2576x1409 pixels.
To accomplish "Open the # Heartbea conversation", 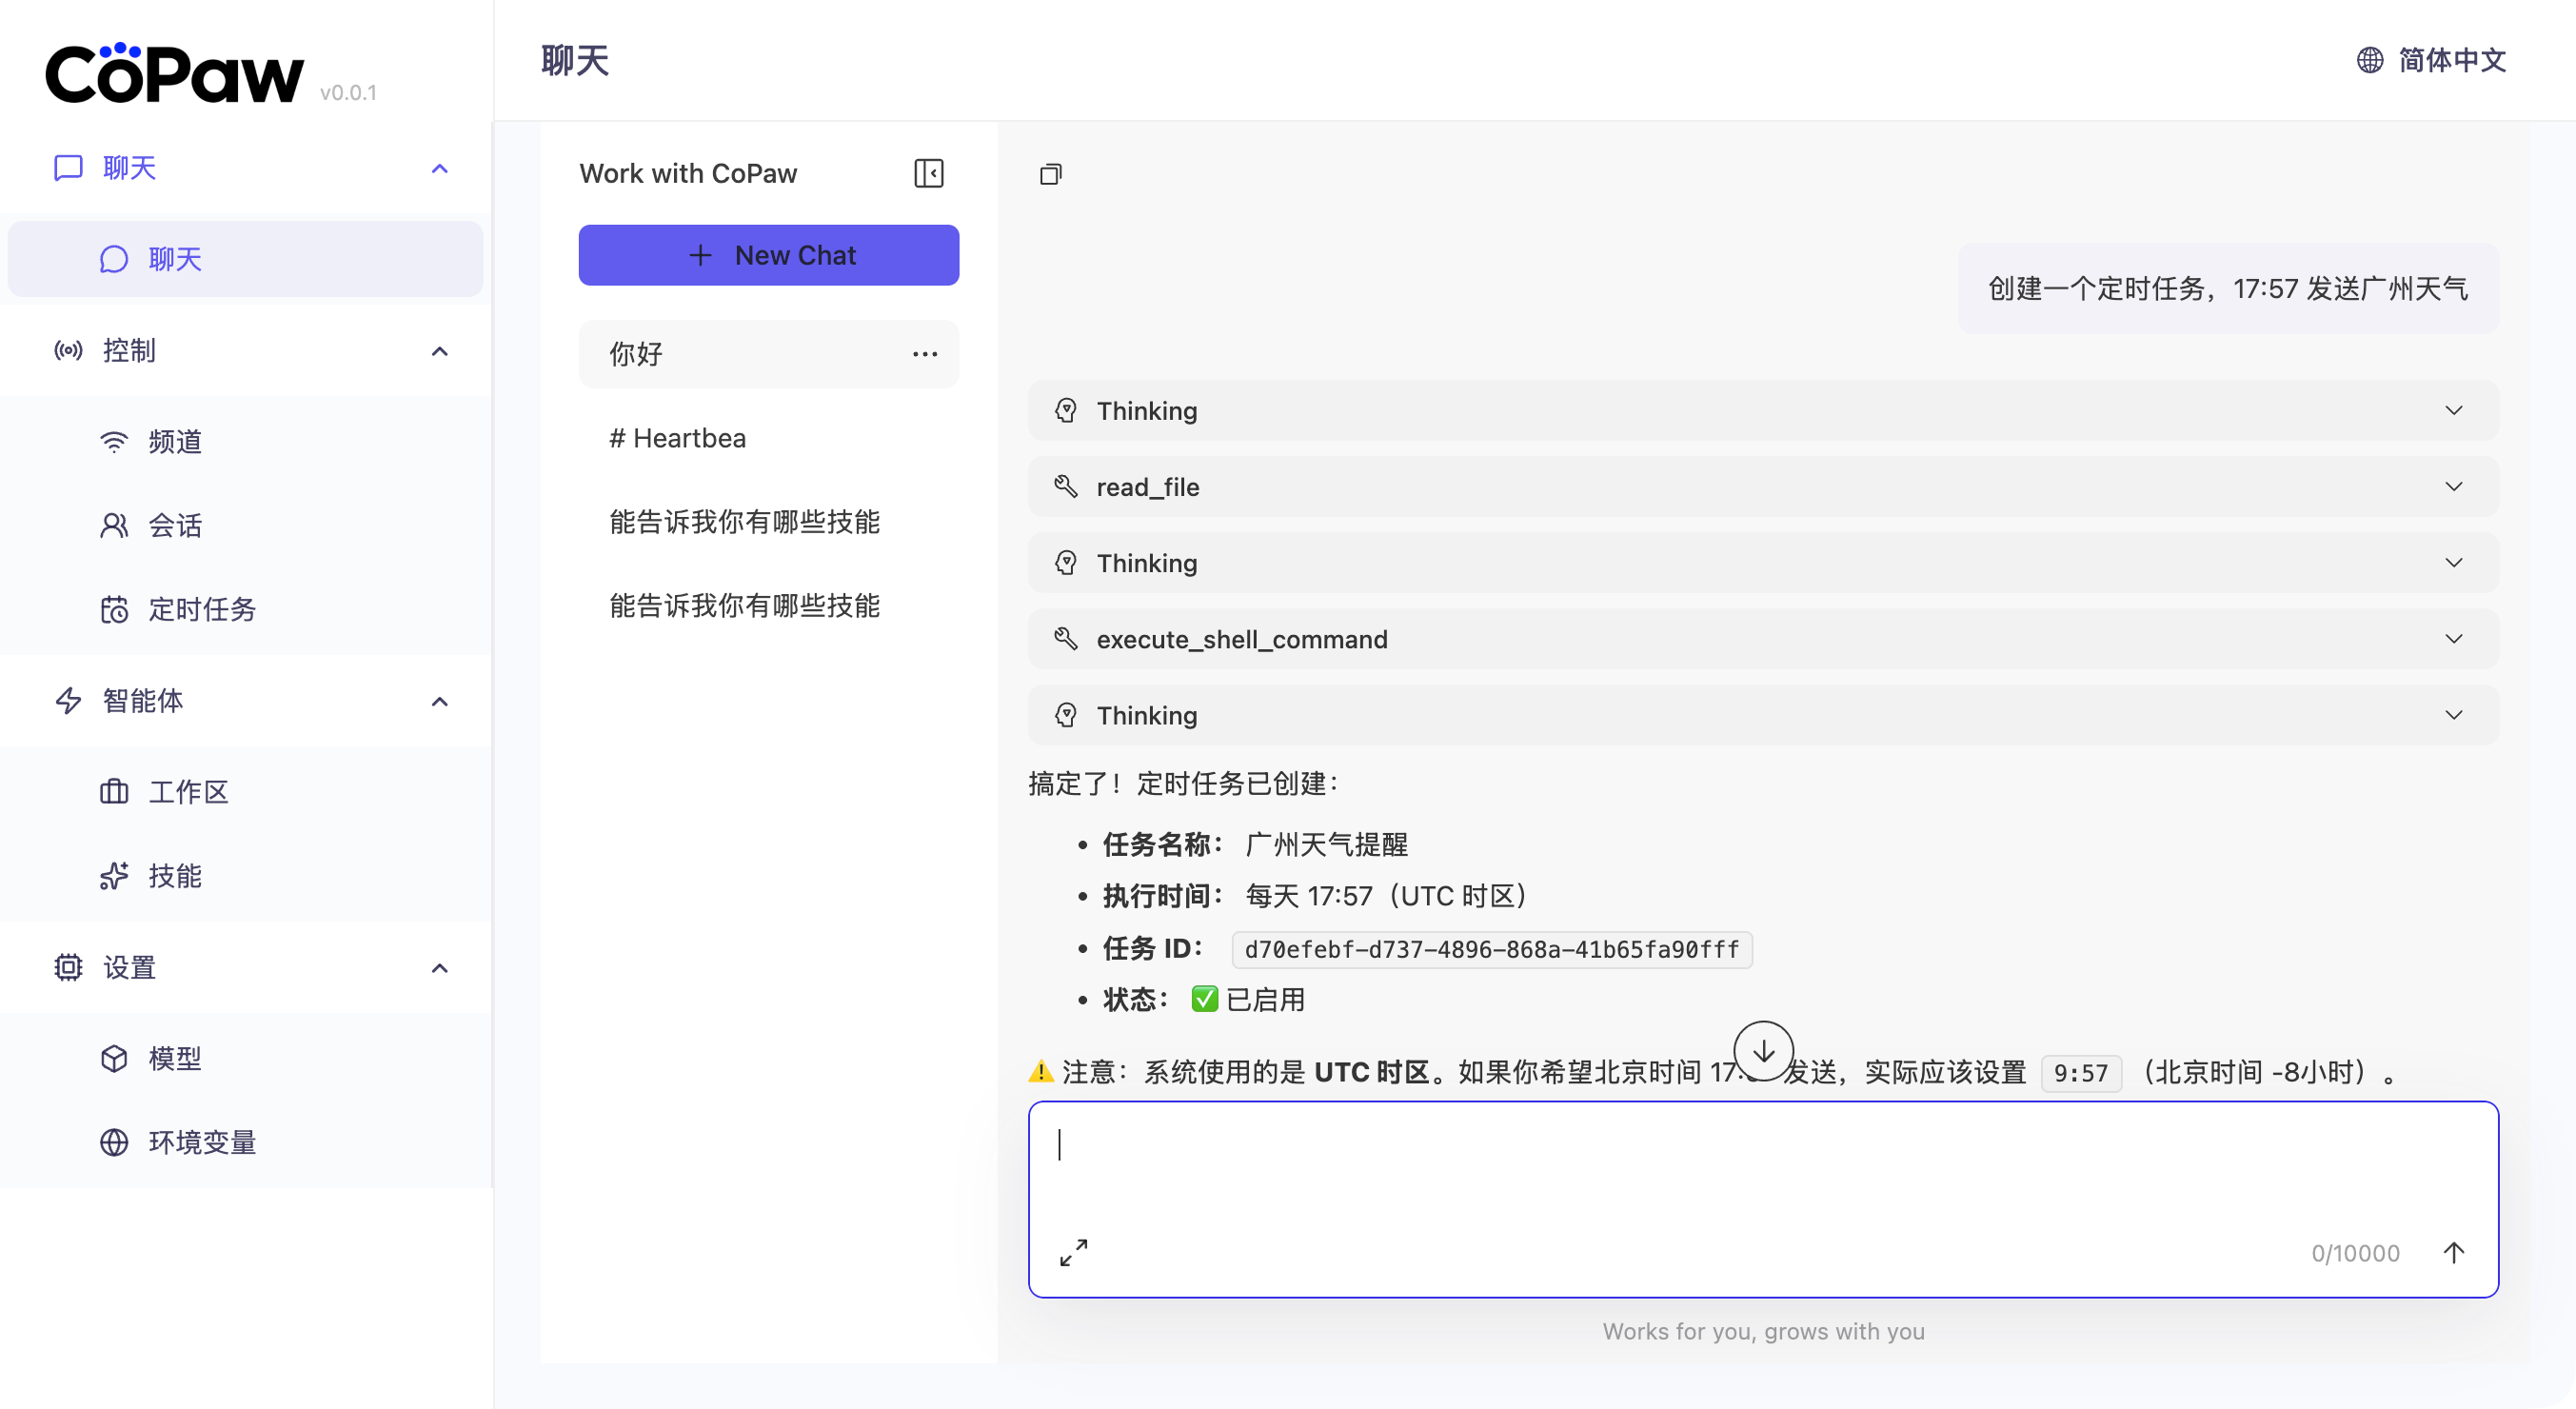I will [x=677, y=438].
